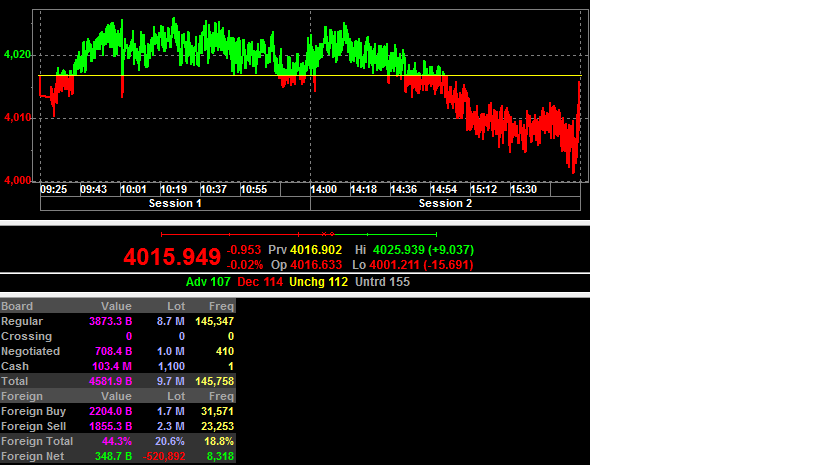Select previous close value 4016.902
This screenshot has width=816, height=465.
(x=316, y=250)
